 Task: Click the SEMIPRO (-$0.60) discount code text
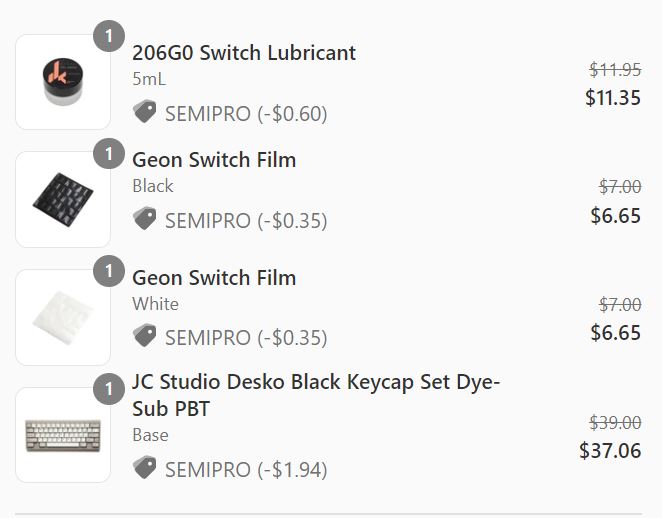[246, 114]
